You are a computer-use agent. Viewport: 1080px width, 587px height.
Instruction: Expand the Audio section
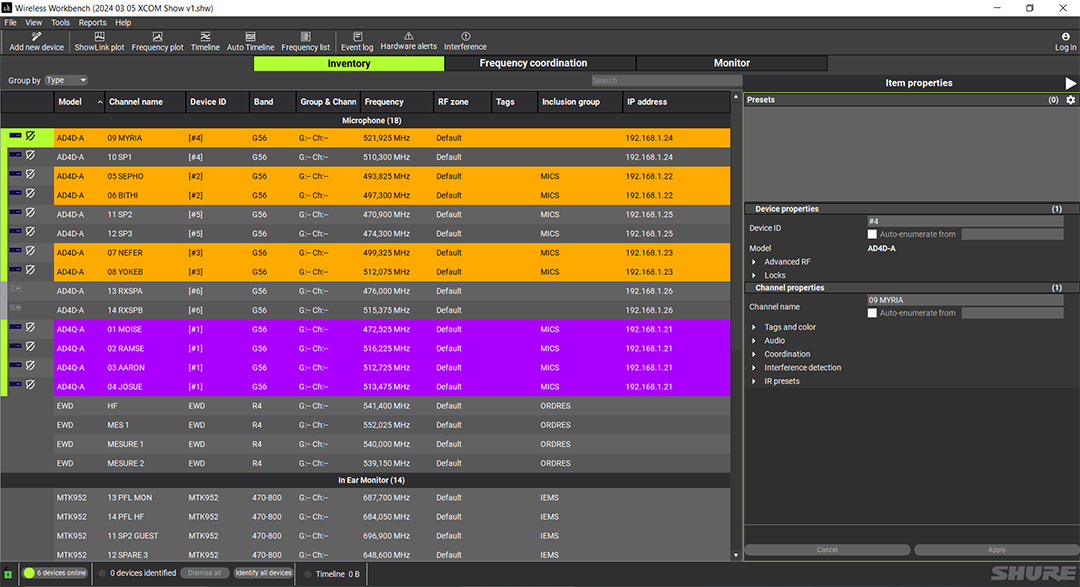click(x=754, y=340)
